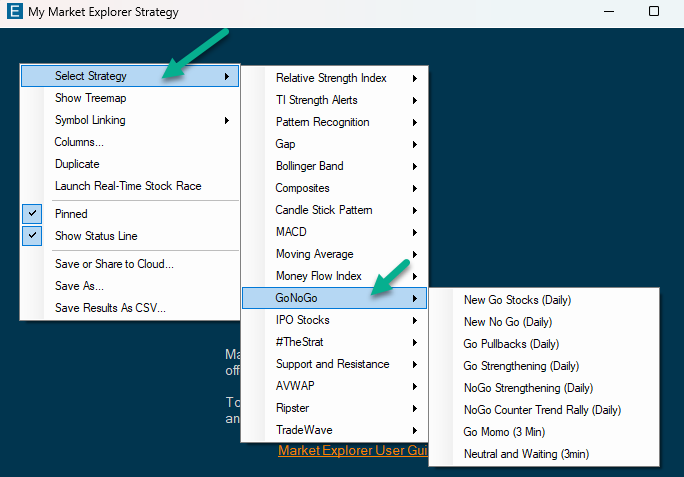Maximize the Market Explorer window

click(654, 12)
